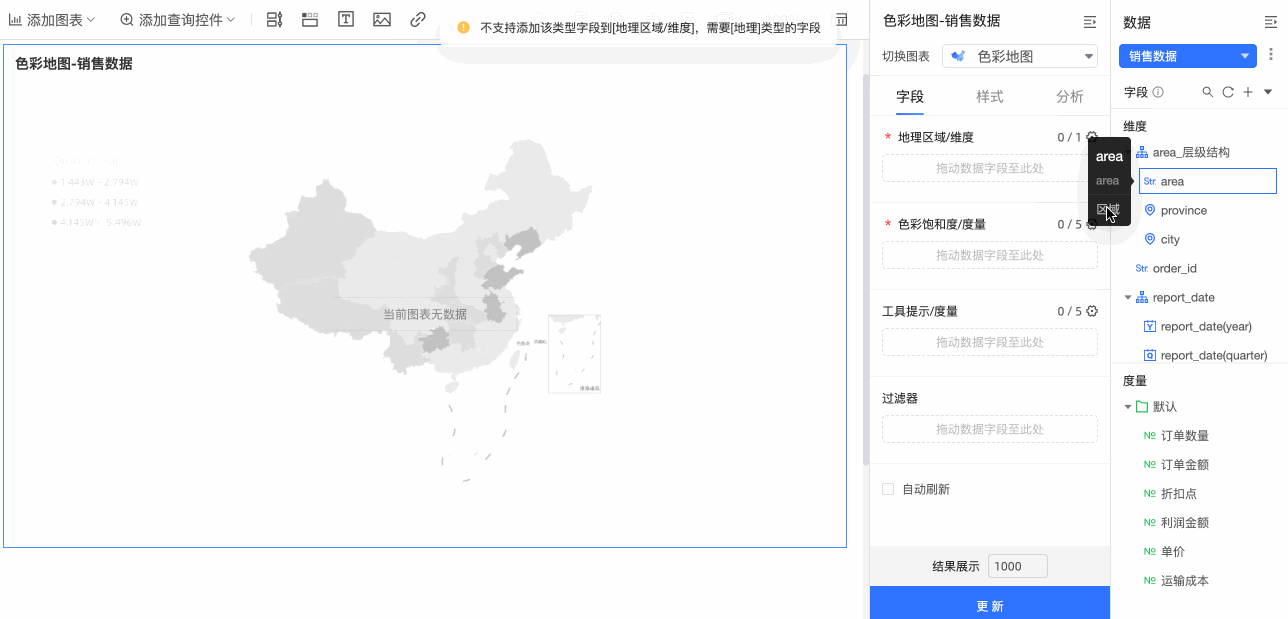Switch to the 样式 tab

point(990,96)
